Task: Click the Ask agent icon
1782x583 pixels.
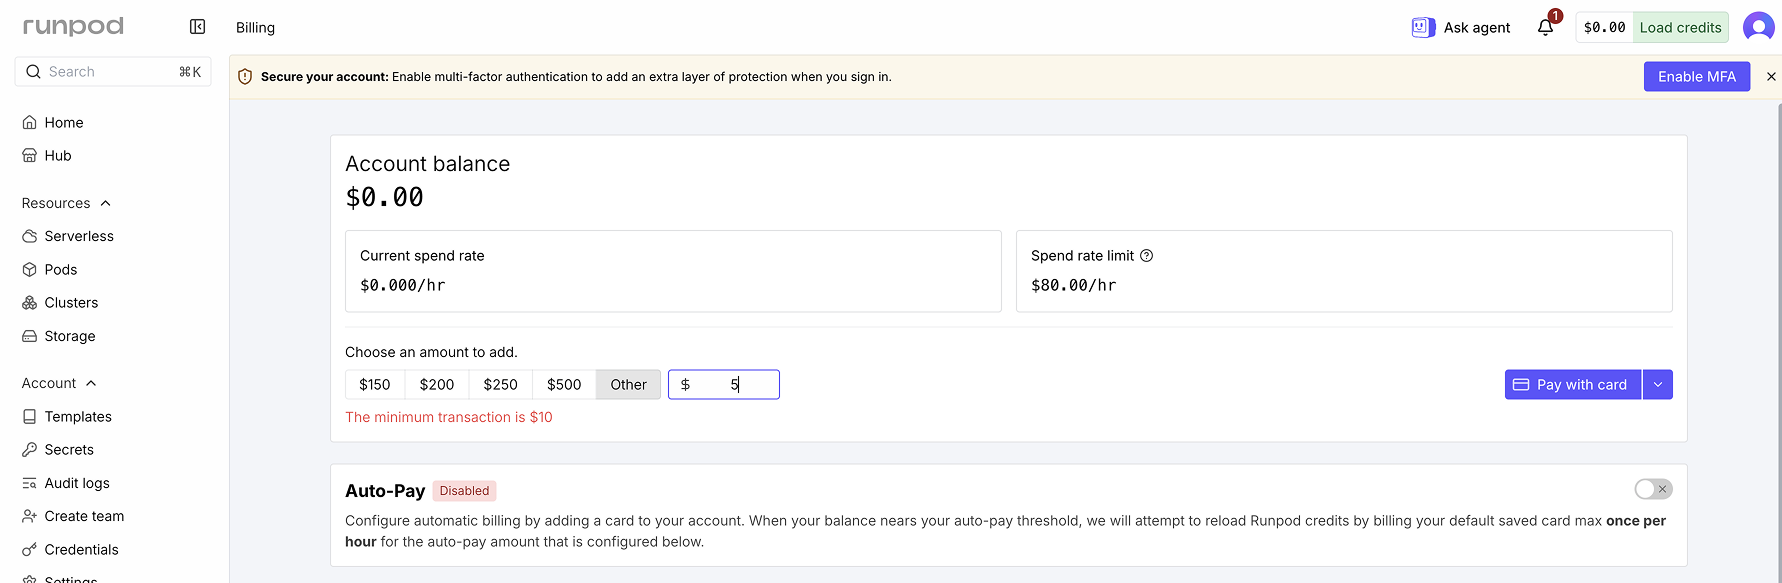Action: [1423, 27]
